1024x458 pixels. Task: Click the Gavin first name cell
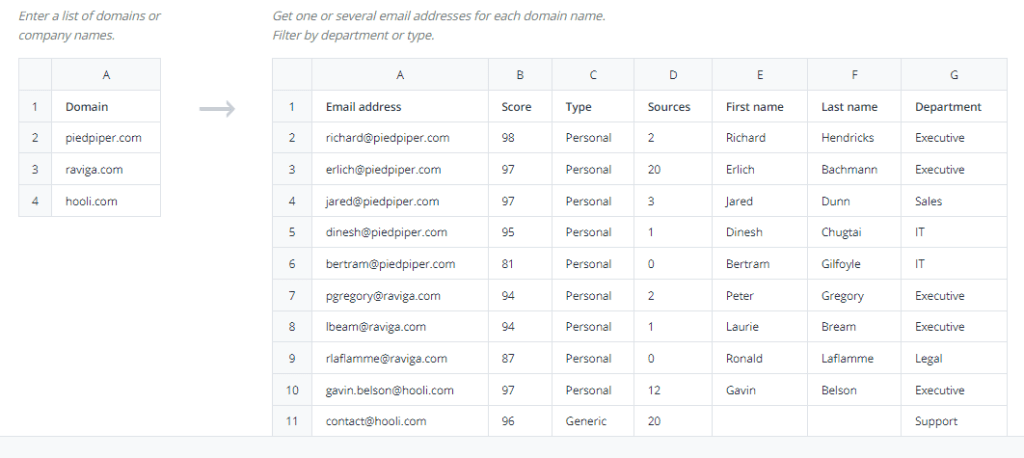pos(760,390)
